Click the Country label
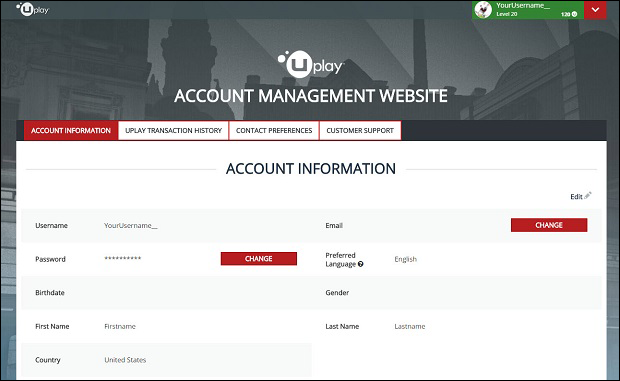 click(47, 360)
